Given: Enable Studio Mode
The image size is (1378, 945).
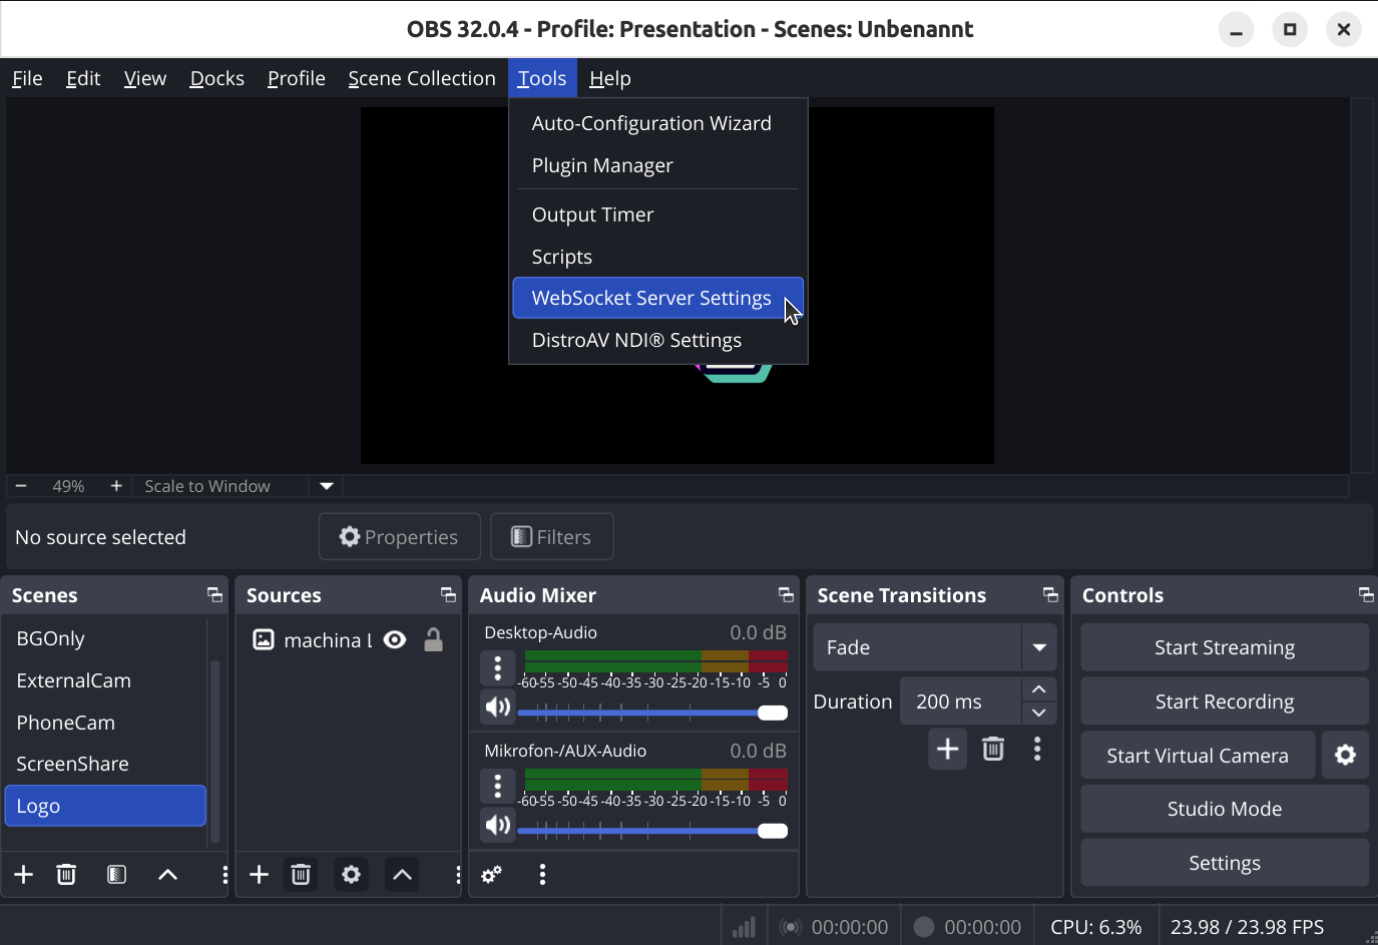Looking at the screenshot, I should [1224, 808].
